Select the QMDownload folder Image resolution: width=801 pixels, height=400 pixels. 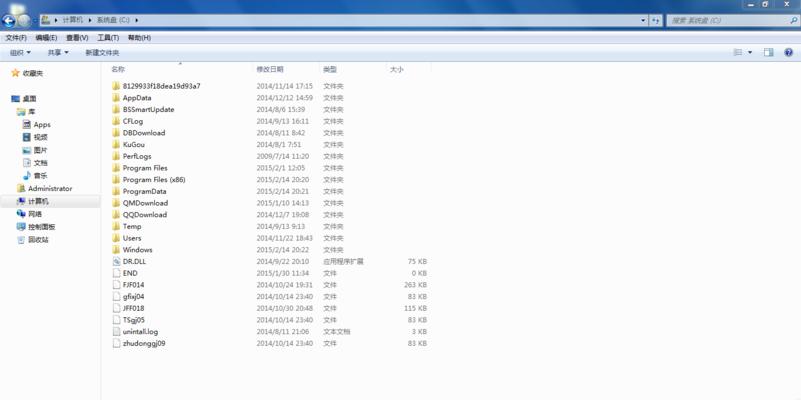coord(145,203)
